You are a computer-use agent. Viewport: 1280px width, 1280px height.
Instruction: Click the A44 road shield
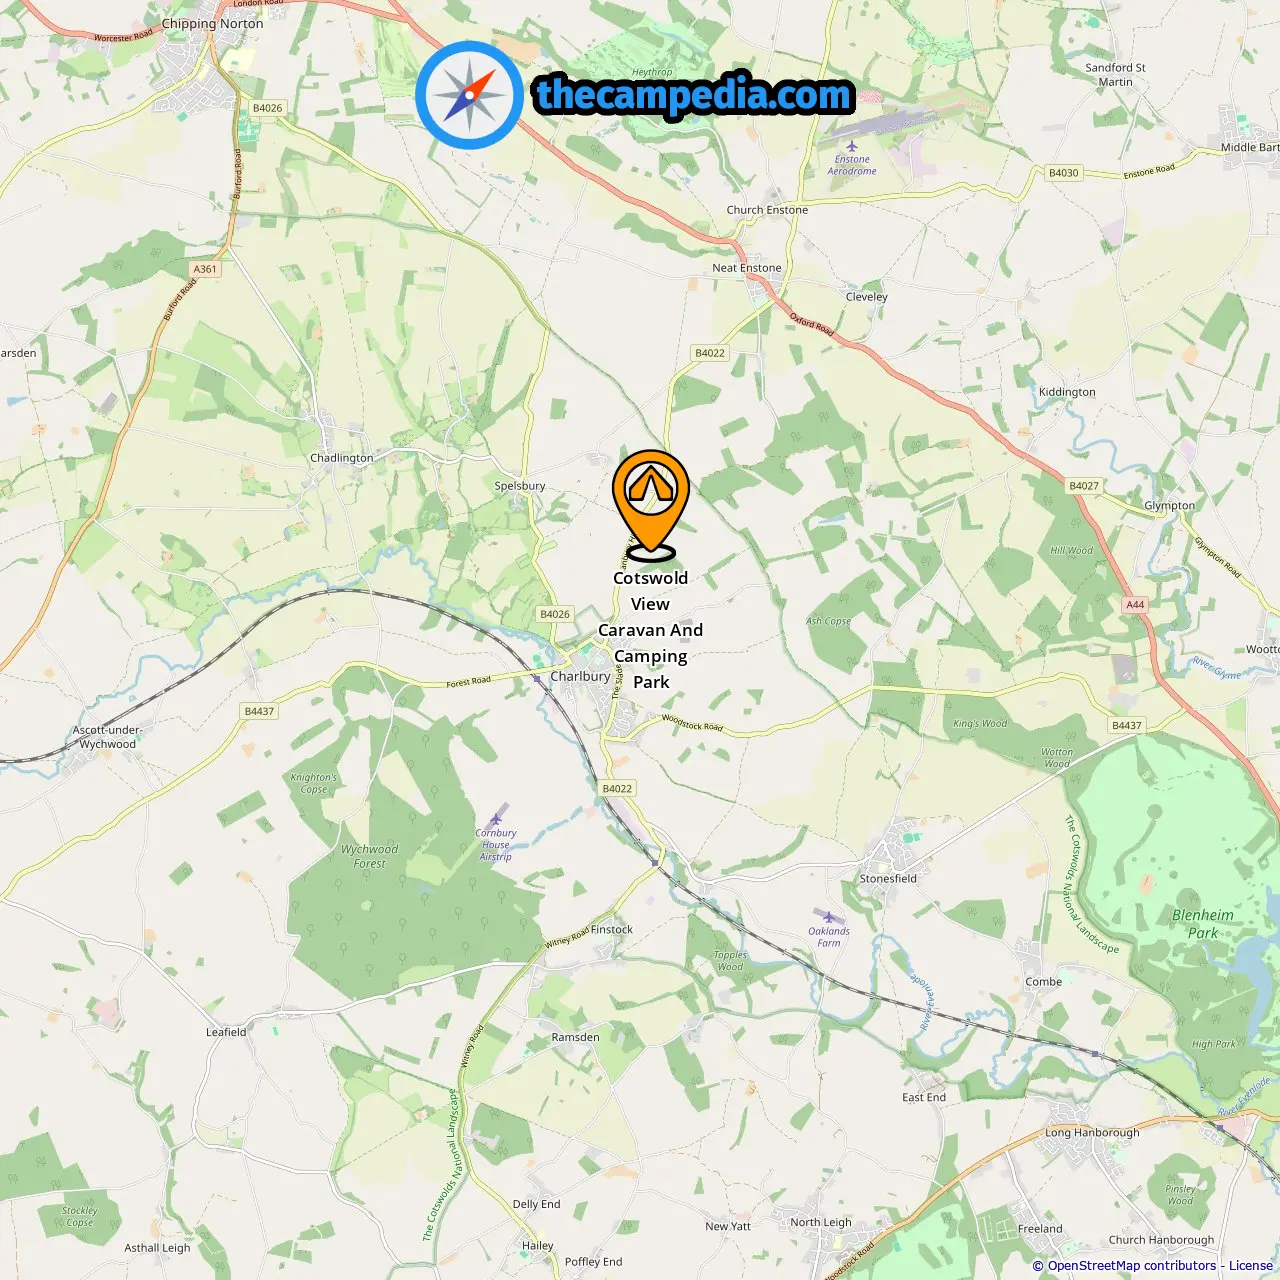(1135, 604)
